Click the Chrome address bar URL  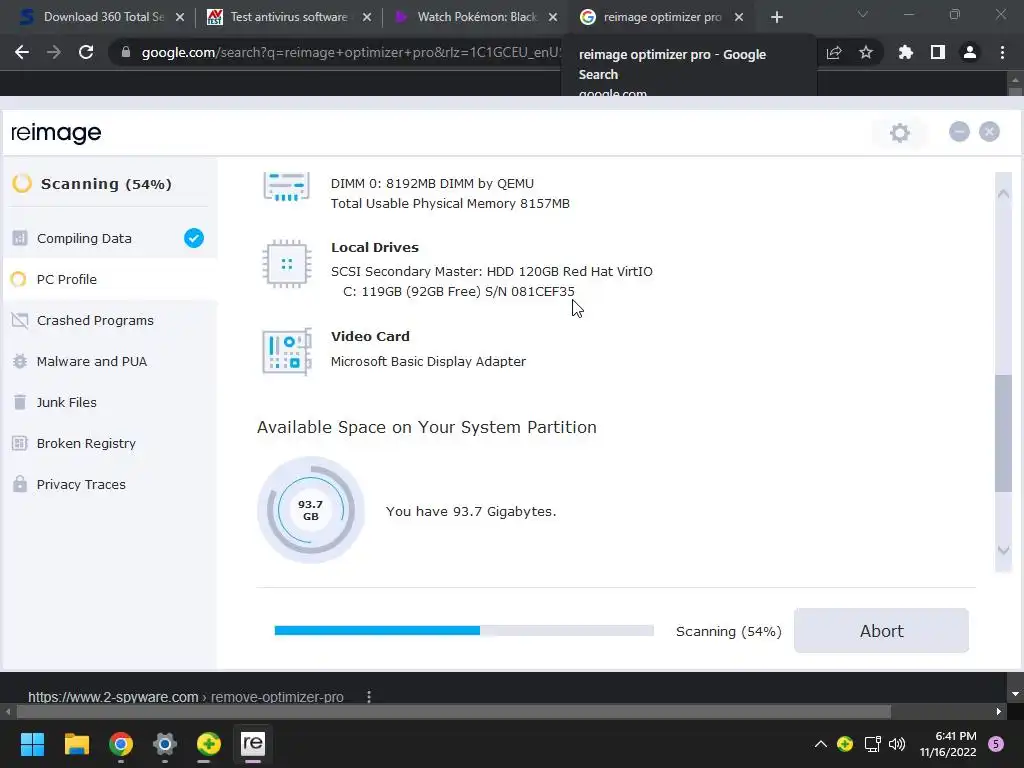pos(350,52)
